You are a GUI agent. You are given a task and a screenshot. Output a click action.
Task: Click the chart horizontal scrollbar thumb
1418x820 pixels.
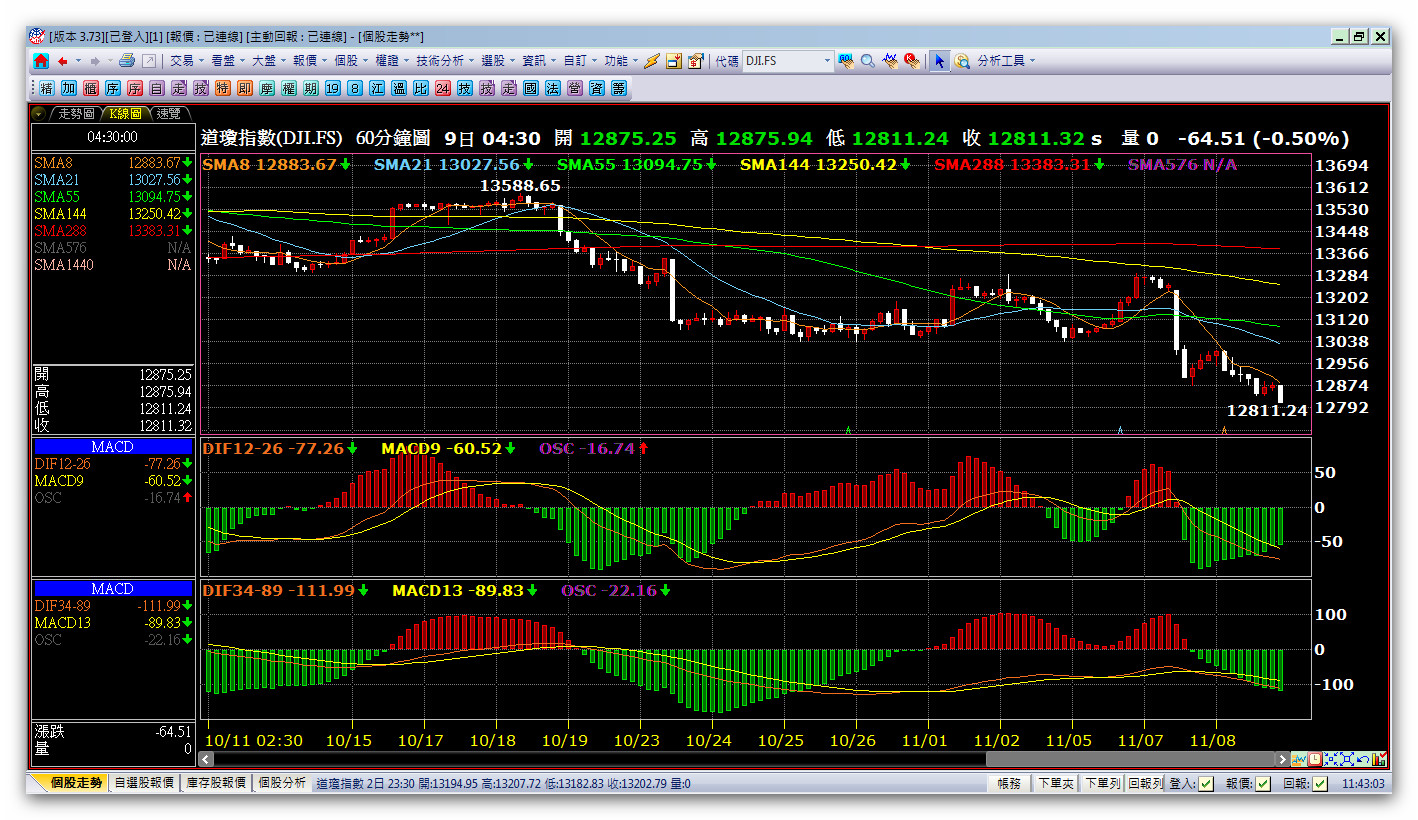click(1130, 759)
